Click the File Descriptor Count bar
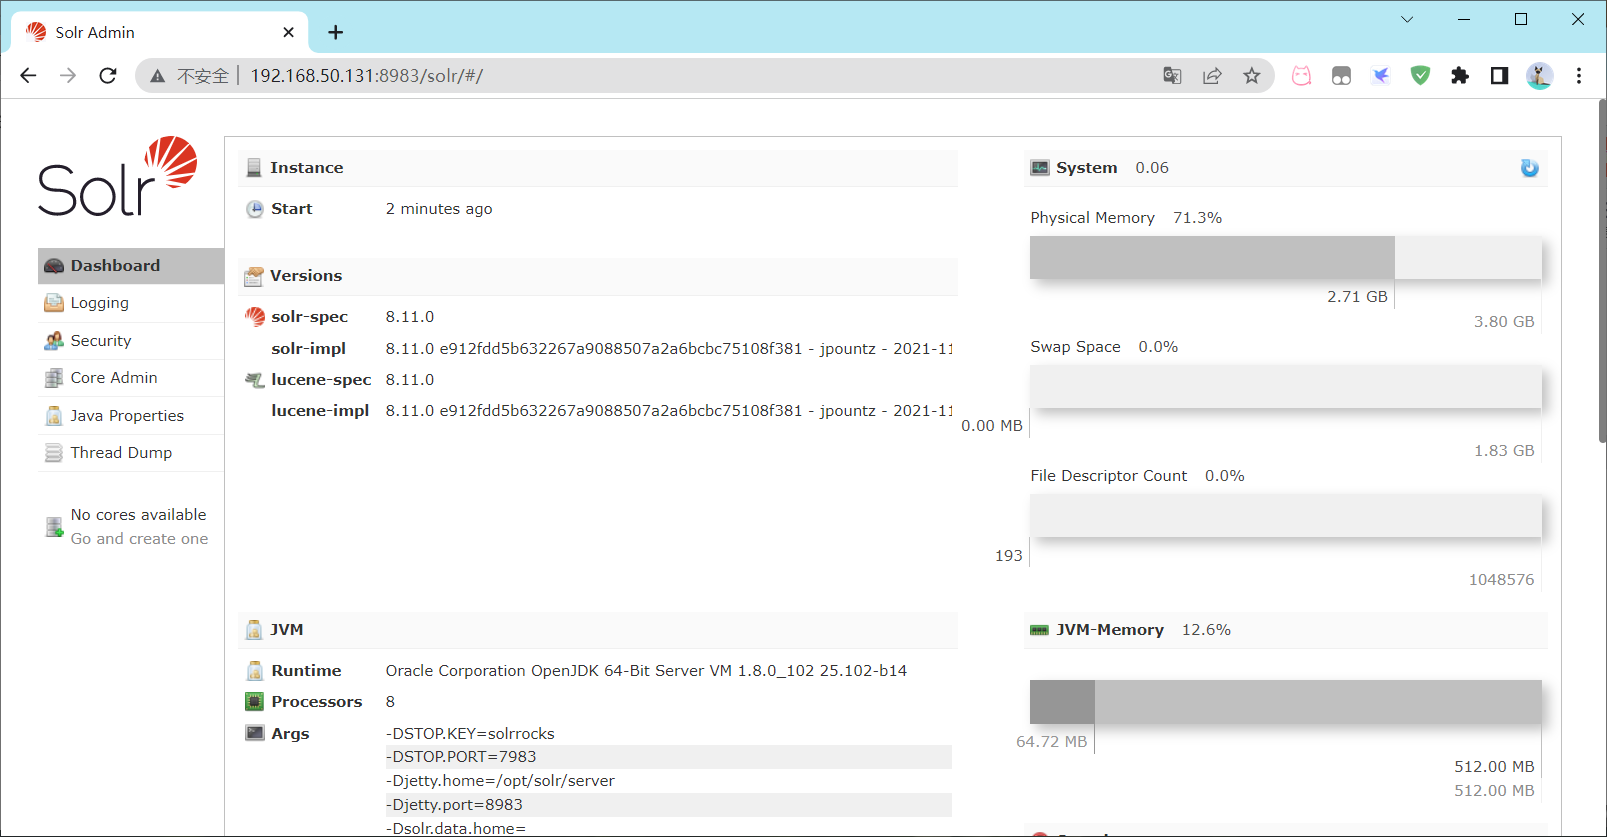The height and width of the screenshot is (837, 1607). click(x=1286, y=516)
